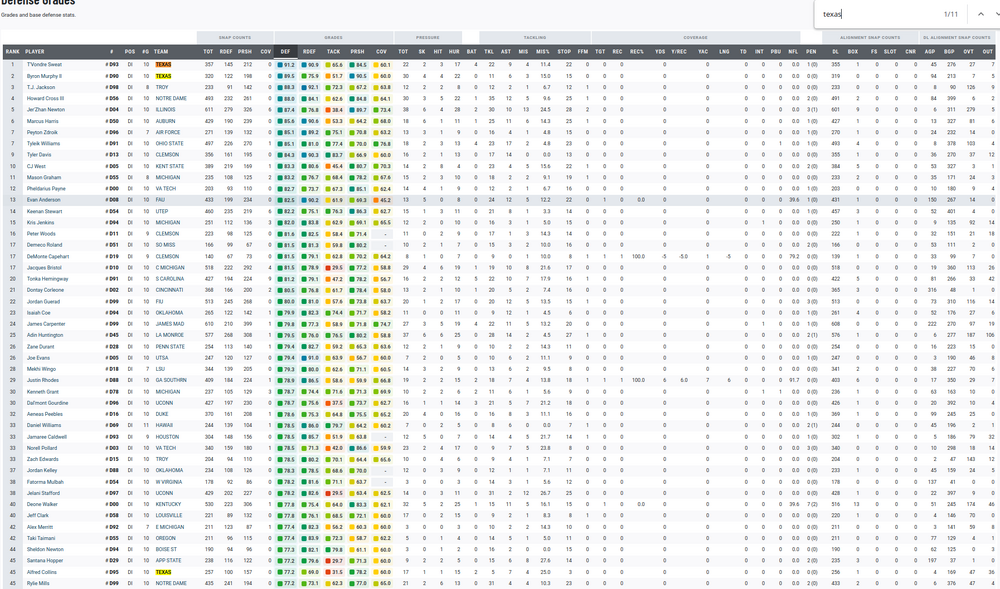Open Mason Graham player profile

pyautogui.click(x=42, y=177)
